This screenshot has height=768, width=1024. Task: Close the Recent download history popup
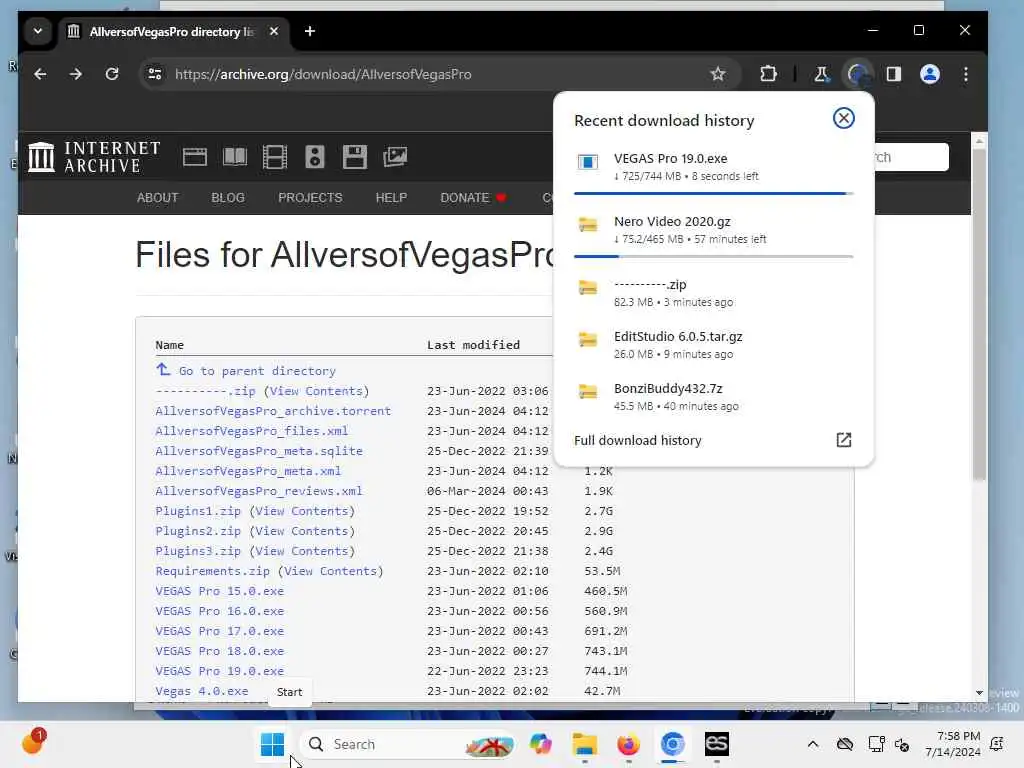click(844, 118)
